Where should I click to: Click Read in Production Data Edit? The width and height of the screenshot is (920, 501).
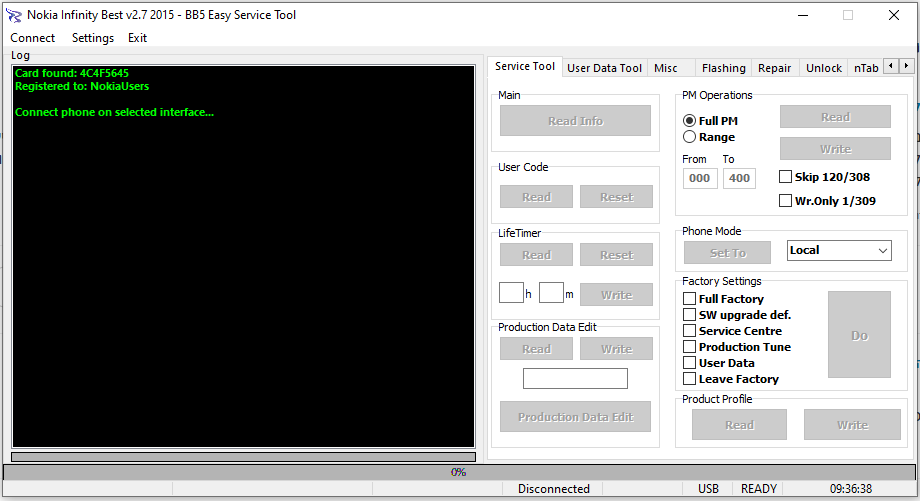[x=536, y=349]
